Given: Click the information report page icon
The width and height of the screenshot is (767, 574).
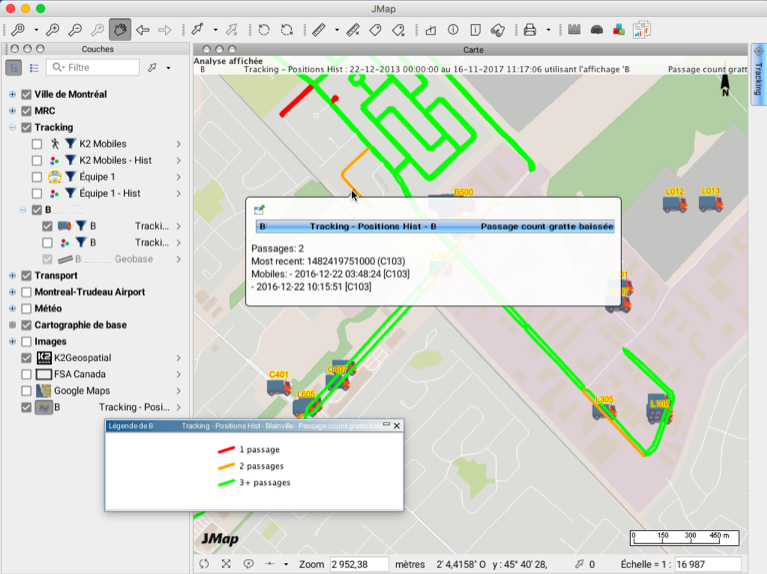Looking at the screenshot, I should [x=475, y=30].
